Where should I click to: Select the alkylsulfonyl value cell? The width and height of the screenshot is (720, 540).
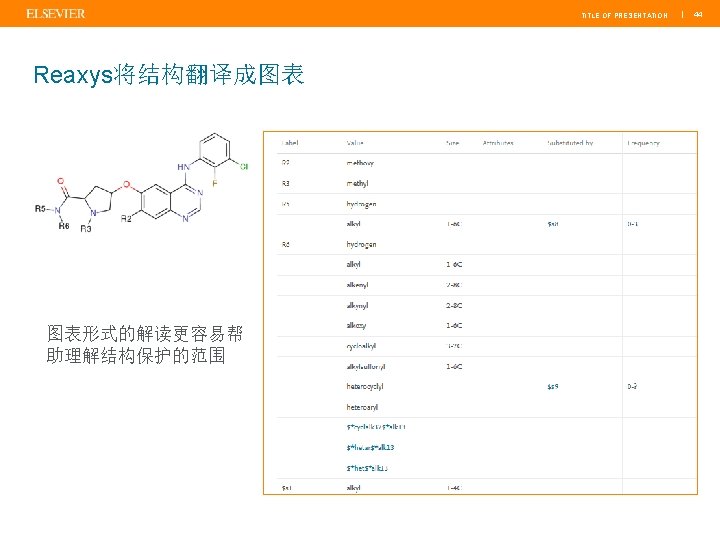[366, 366]
